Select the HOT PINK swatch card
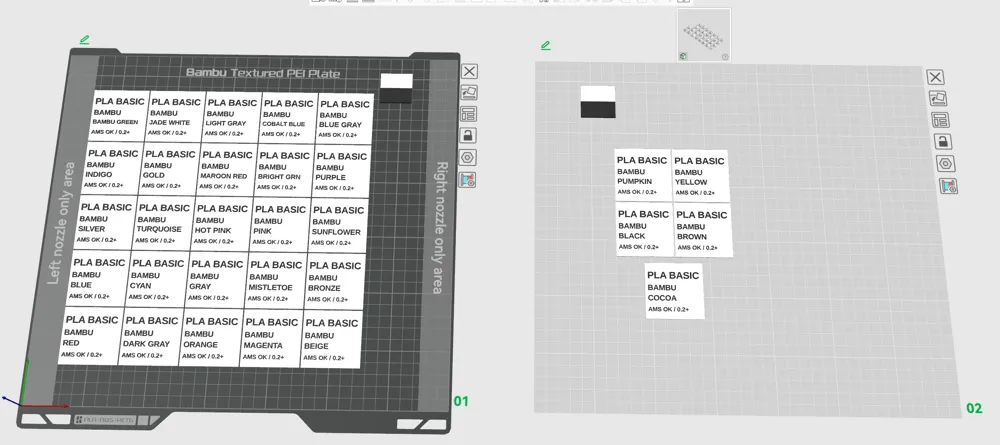 coord(223,224)
